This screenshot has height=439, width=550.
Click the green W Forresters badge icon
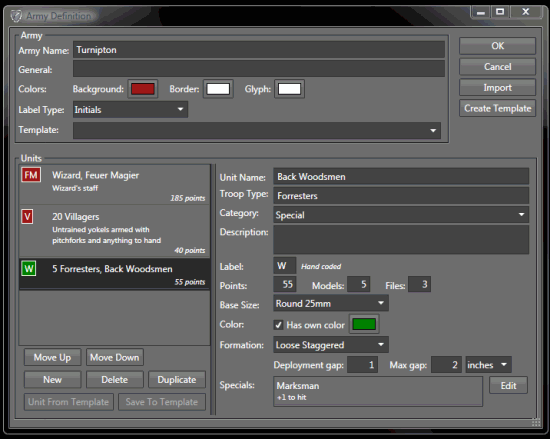29,269
